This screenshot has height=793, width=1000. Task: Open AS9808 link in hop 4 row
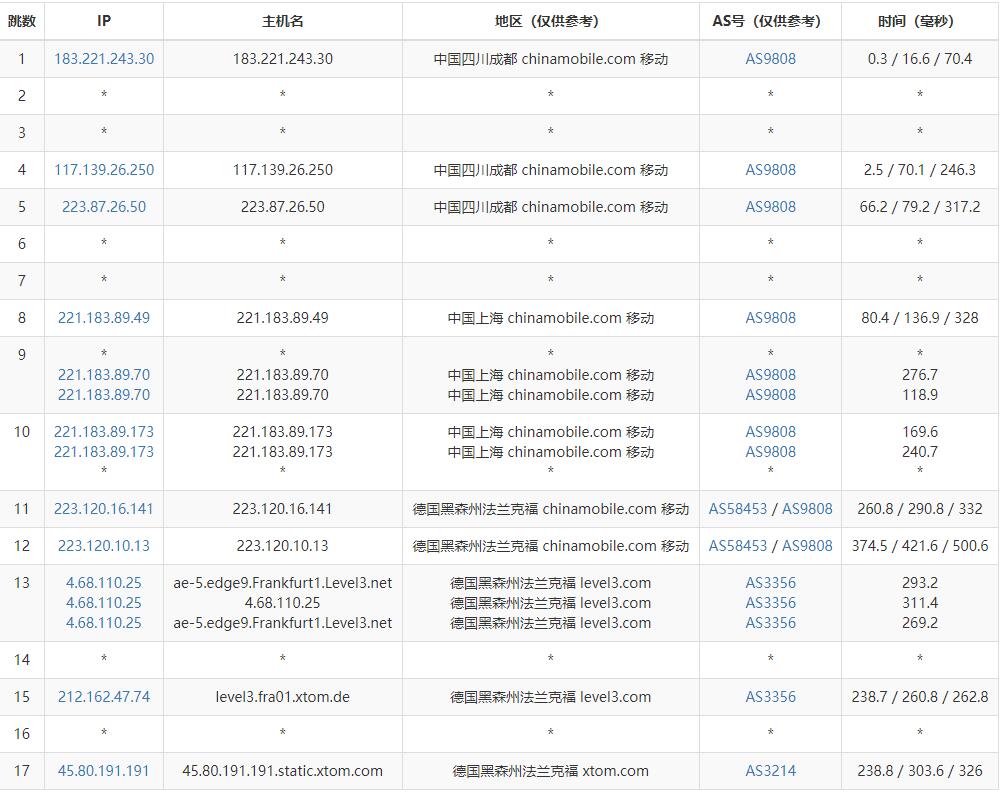(x=770, y=170)
